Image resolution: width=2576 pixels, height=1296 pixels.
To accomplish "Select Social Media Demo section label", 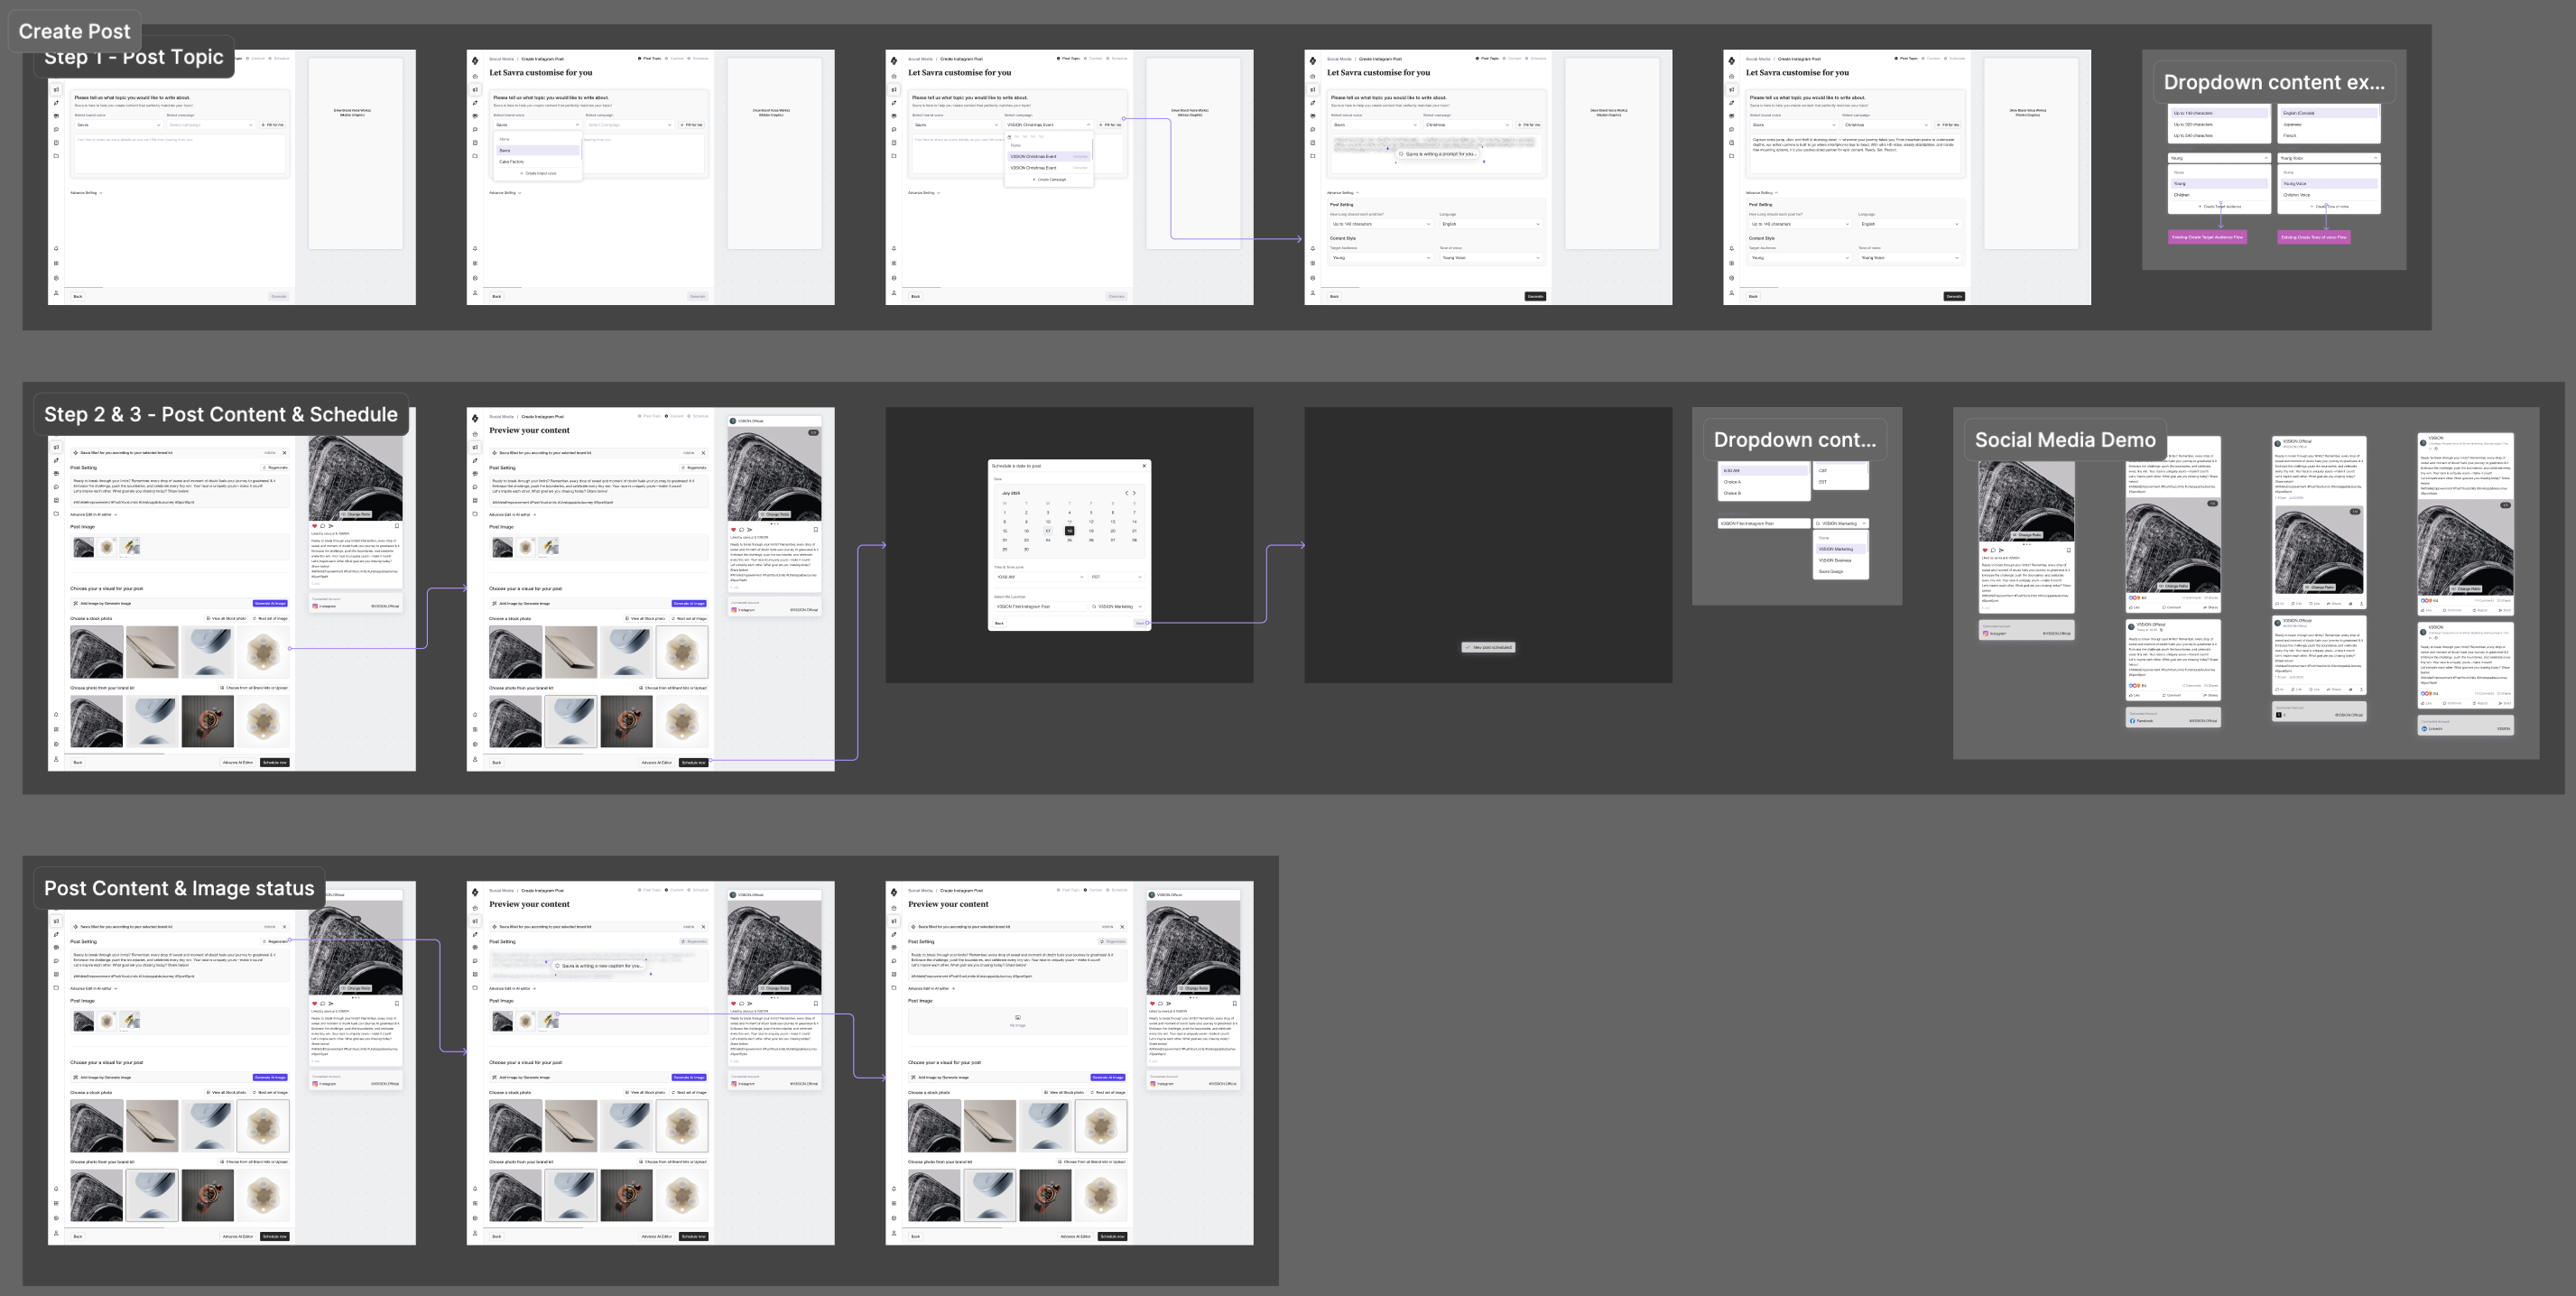I will click(2065, 440).
